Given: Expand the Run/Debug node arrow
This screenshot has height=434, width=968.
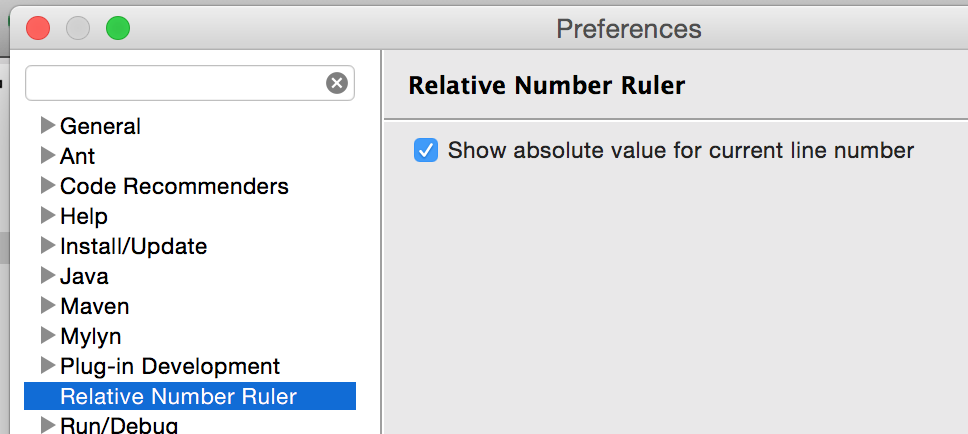Looking at the screenshot, I should 48,425.
